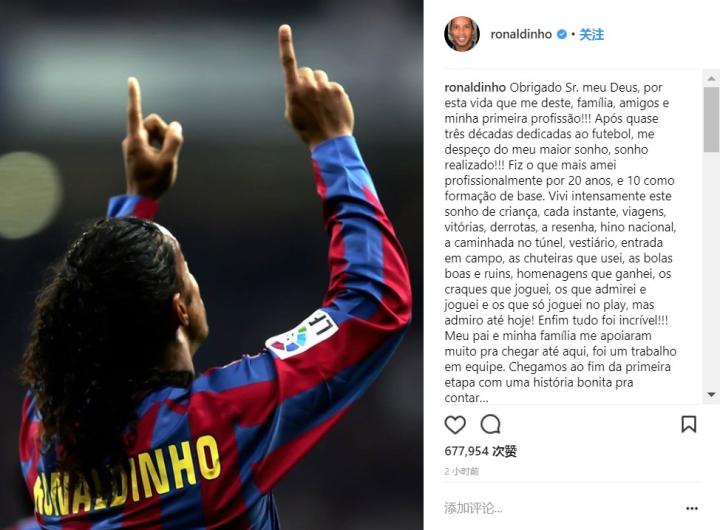The height and width of the screenshot is (530, 720).
Task: Click the caption scrollbar's up arrow
Action: coord(711,78)
